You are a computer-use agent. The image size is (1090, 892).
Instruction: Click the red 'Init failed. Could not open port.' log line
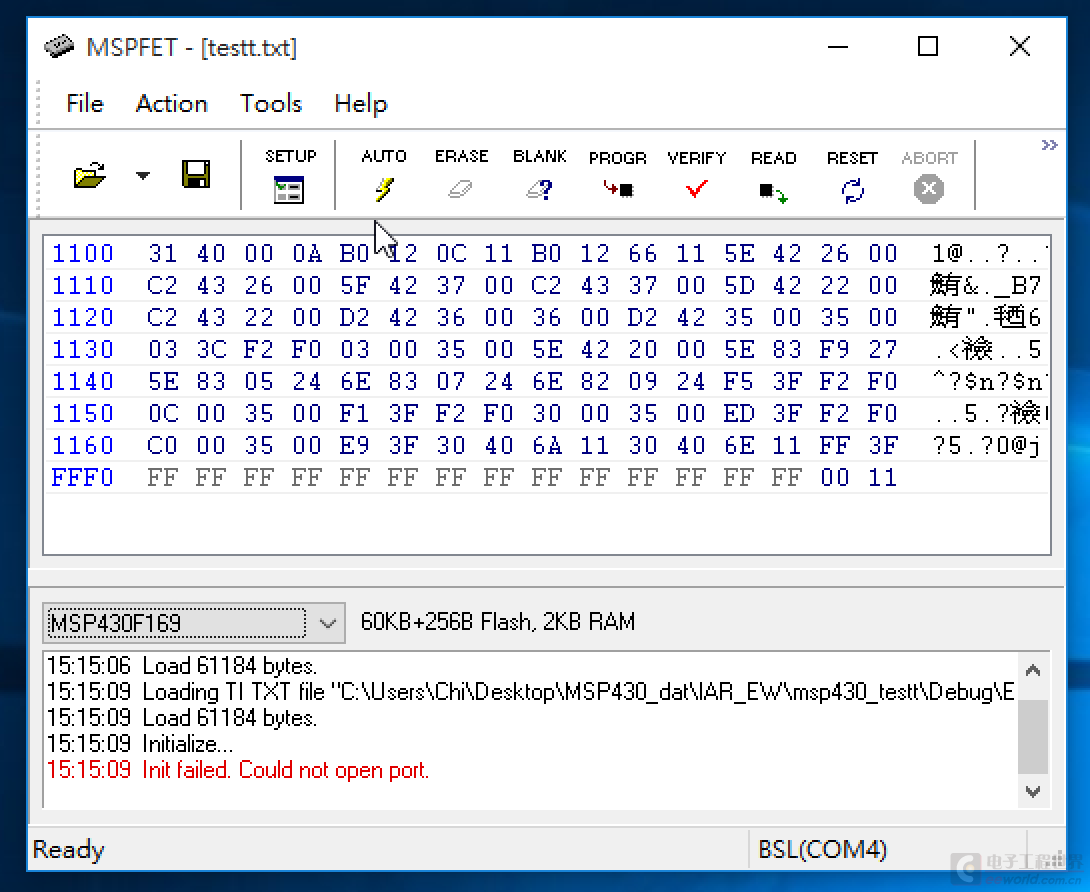pyautogui.click(x=238, y=770)
